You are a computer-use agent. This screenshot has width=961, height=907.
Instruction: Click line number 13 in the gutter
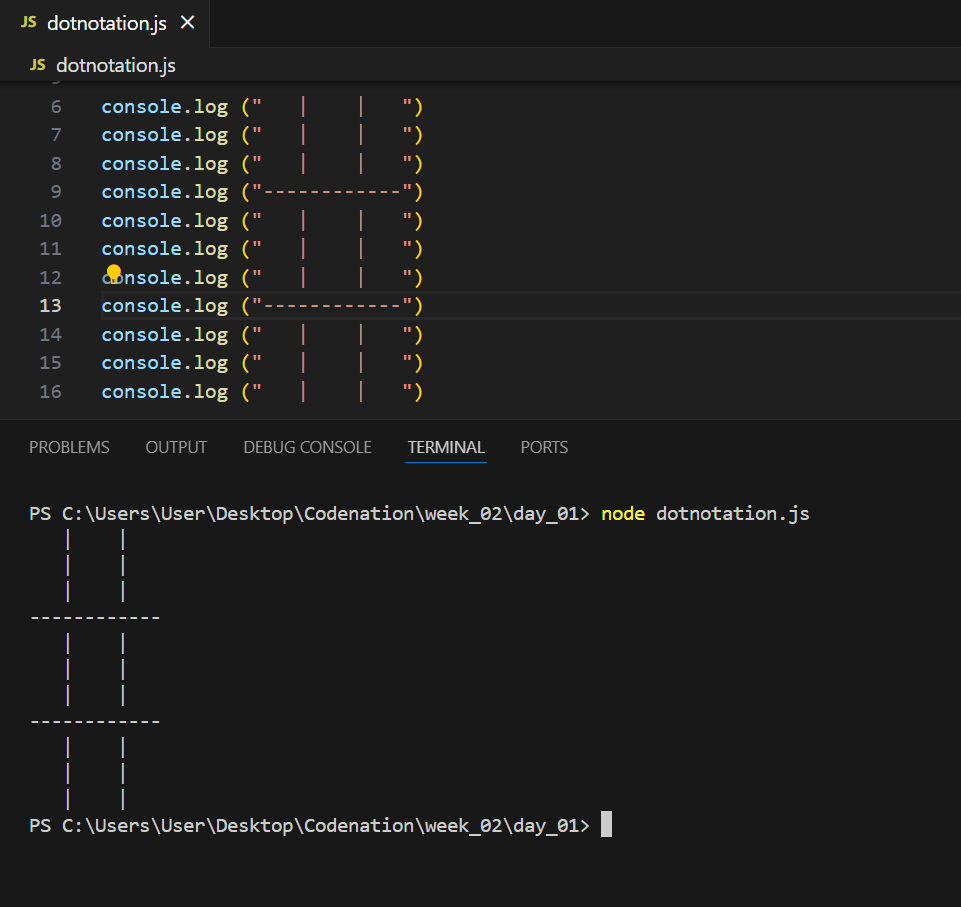[51, 306]
